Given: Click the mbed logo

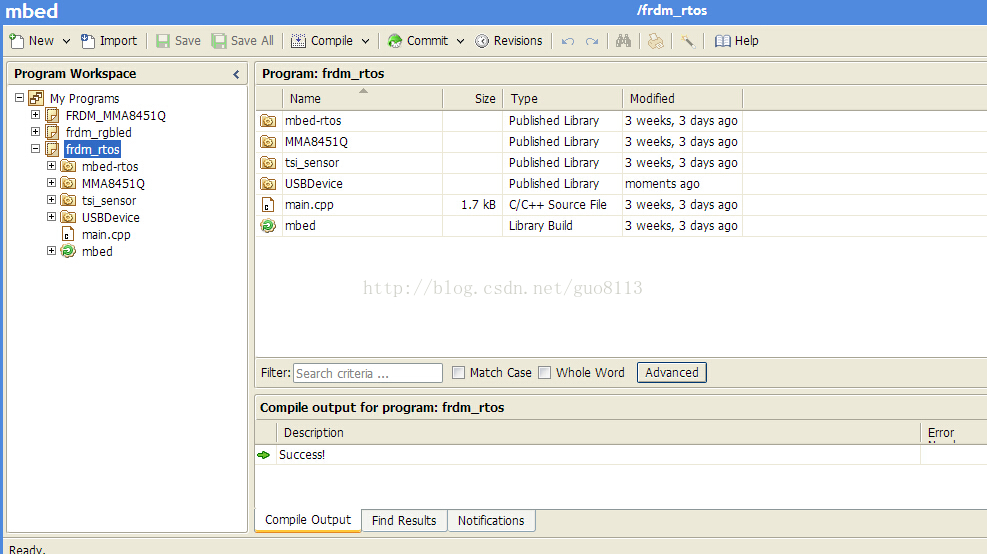Looking at the screenshot, I should pos(31,11).
